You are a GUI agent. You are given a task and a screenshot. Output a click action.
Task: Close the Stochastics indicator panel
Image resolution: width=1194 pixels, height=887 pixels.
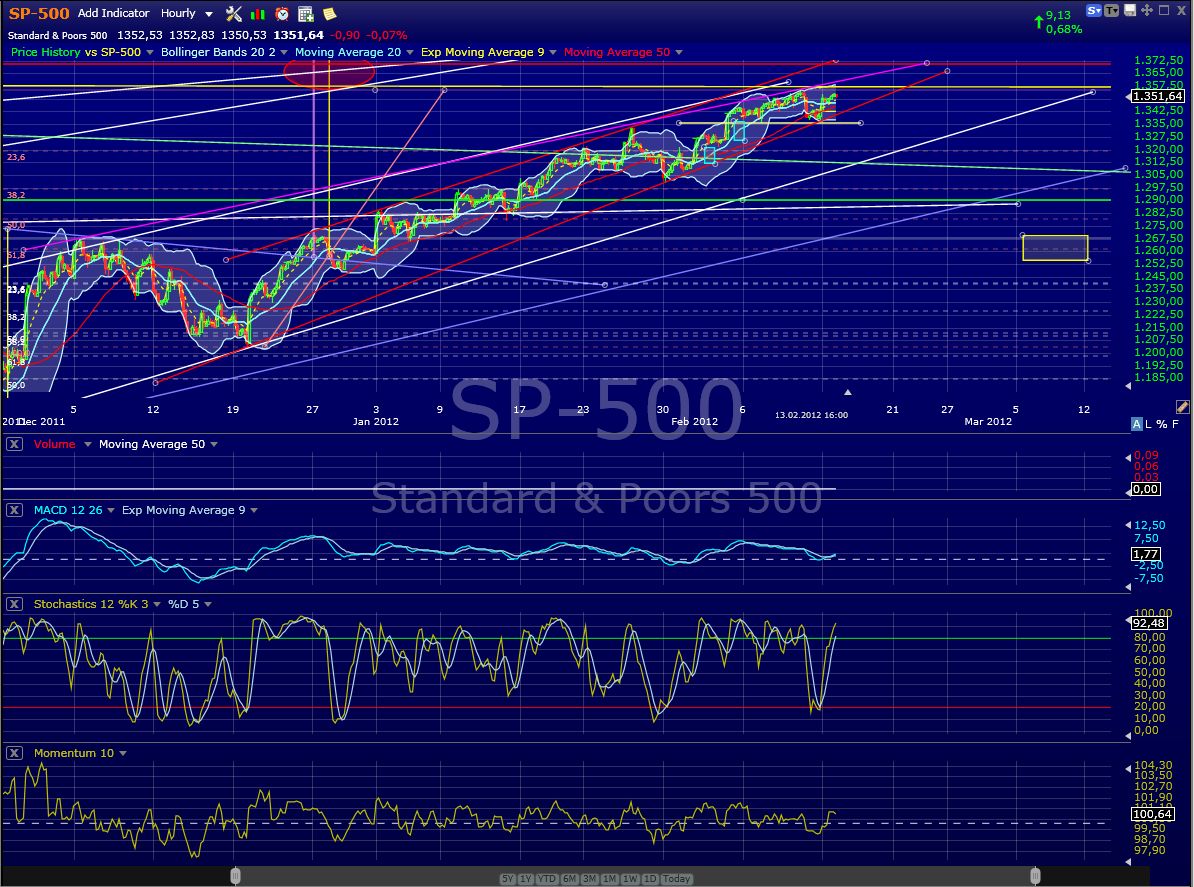pos(14,604)
